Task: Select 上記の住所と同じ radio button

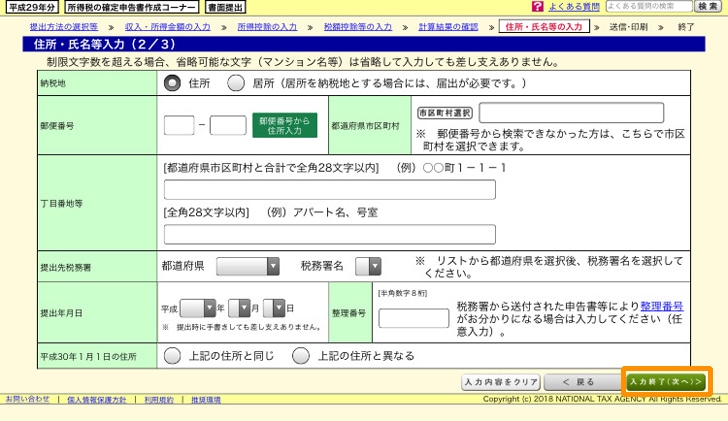Action: point(172,356)
